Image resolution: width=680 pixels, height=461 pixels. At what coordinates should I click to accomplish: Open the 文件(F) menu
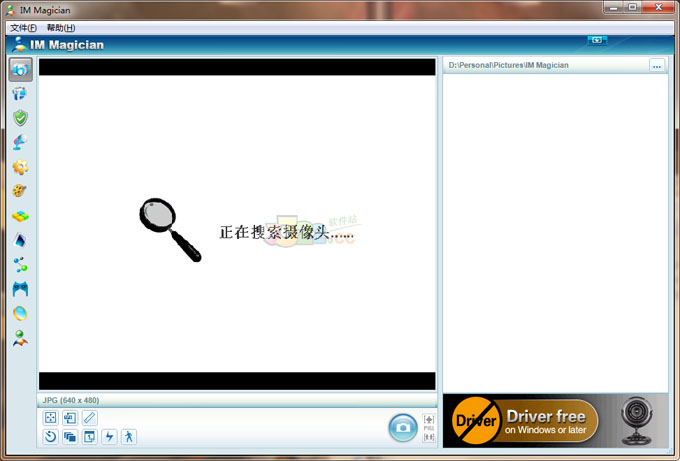point(23,28)
